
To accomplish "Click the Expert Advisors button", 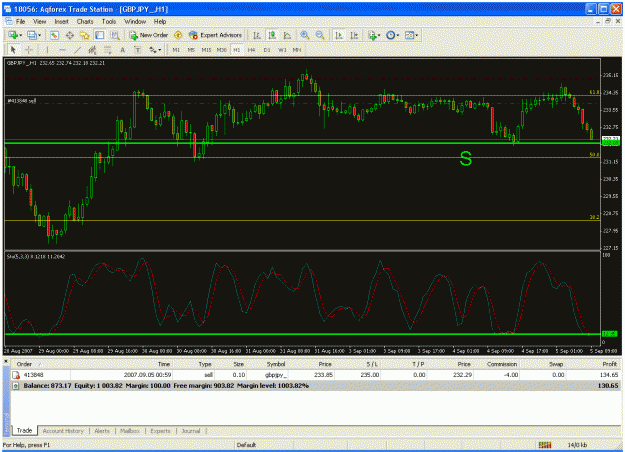I will [x=216, y=35].
